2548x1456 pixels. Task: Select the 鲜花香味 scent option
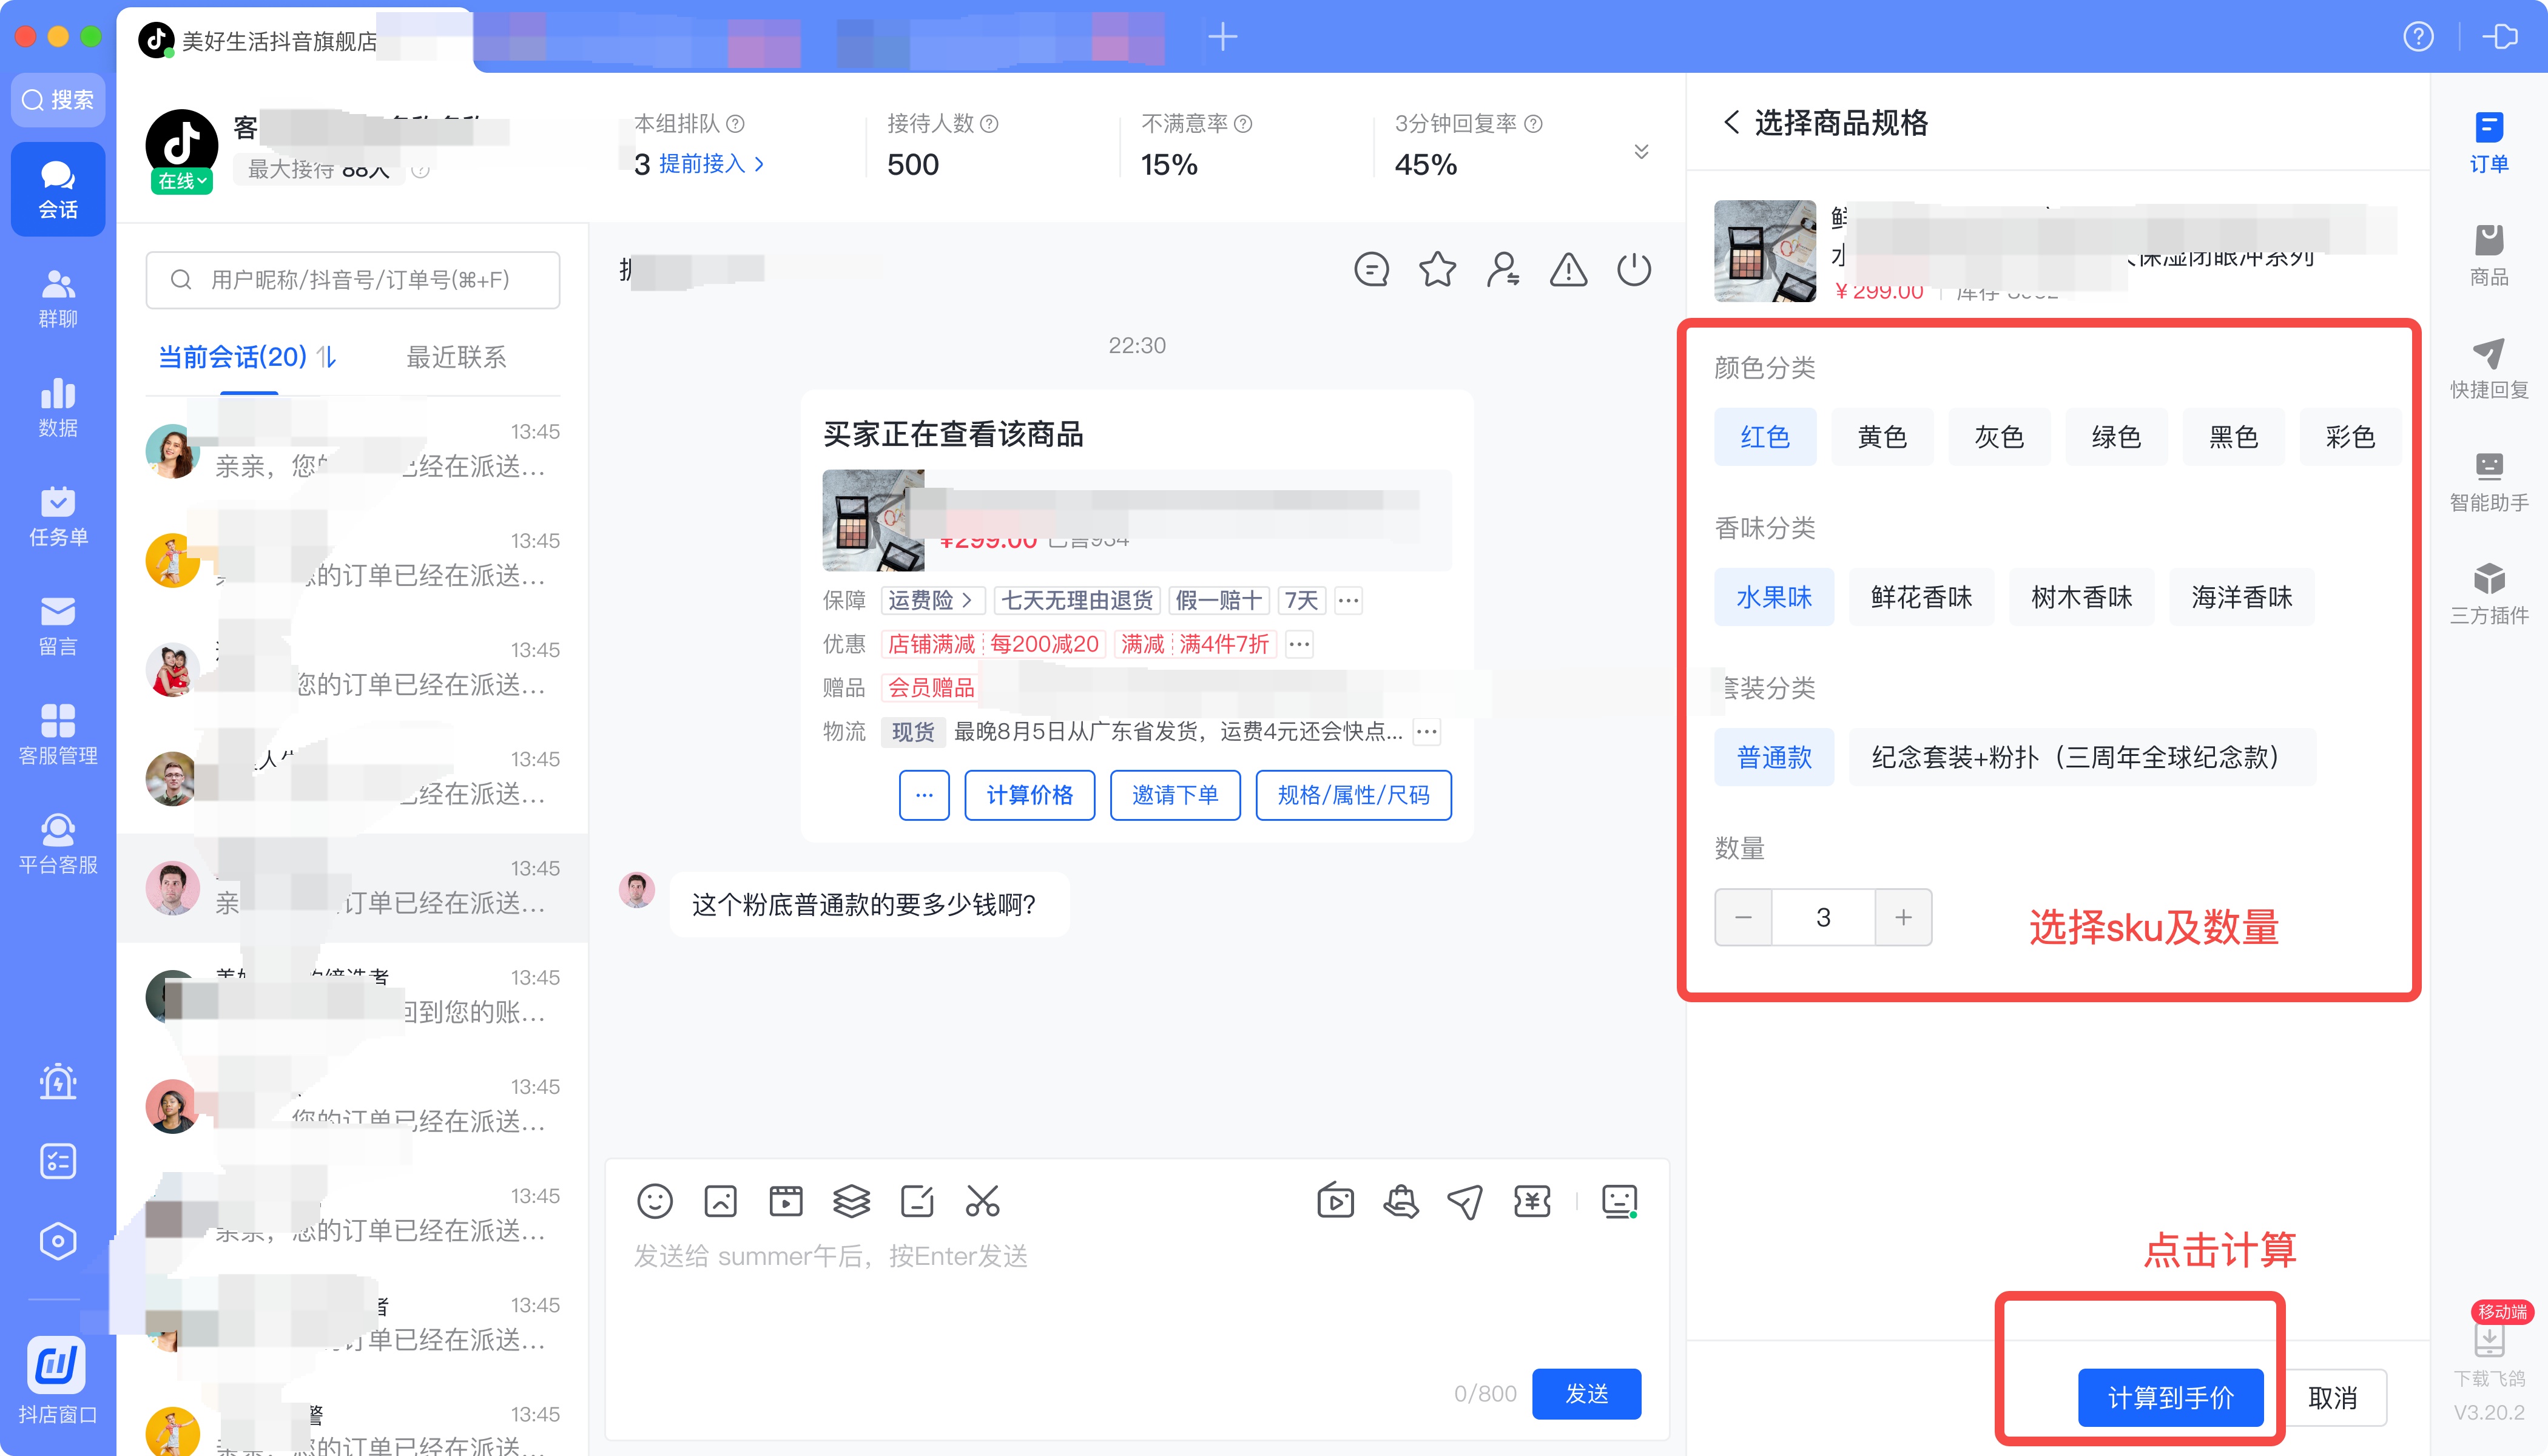[1921, 597]
